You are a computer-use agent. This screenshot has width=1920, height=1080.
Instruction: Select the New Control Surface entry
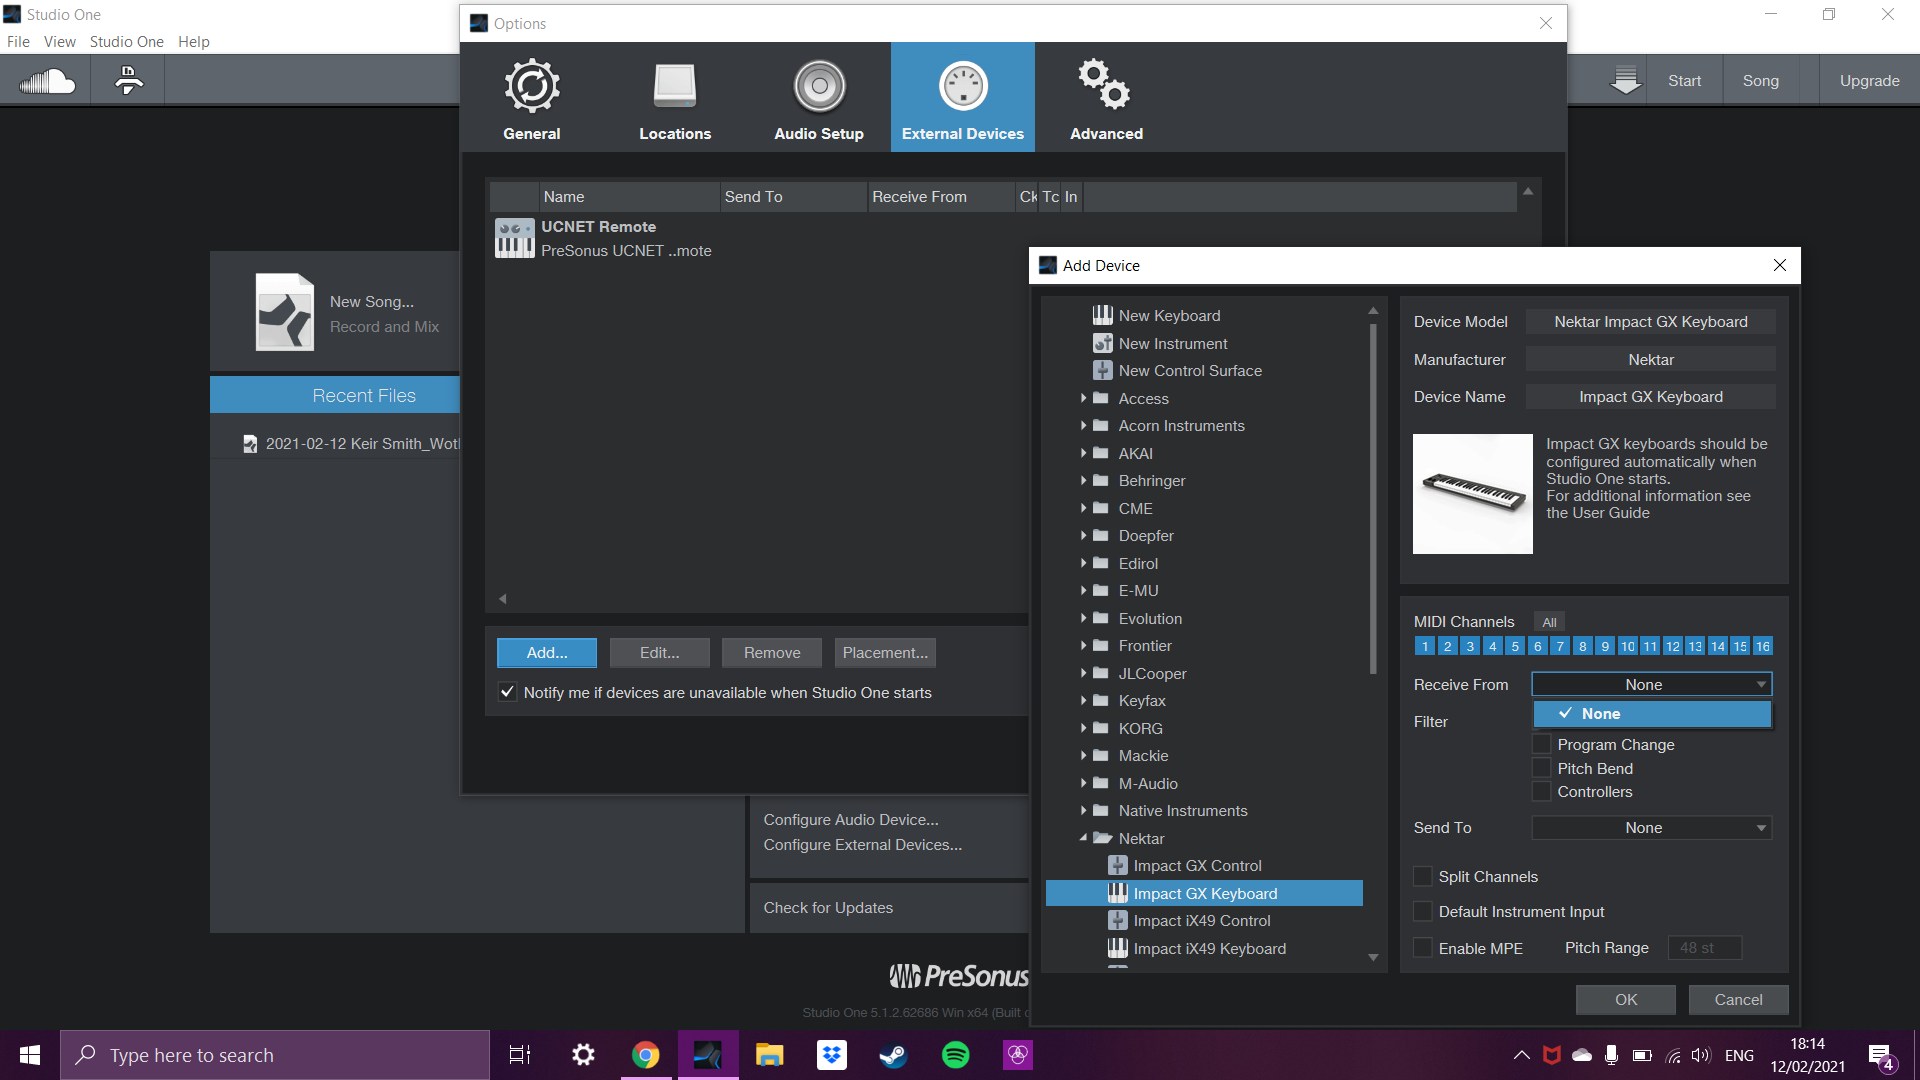[1189, 371]
